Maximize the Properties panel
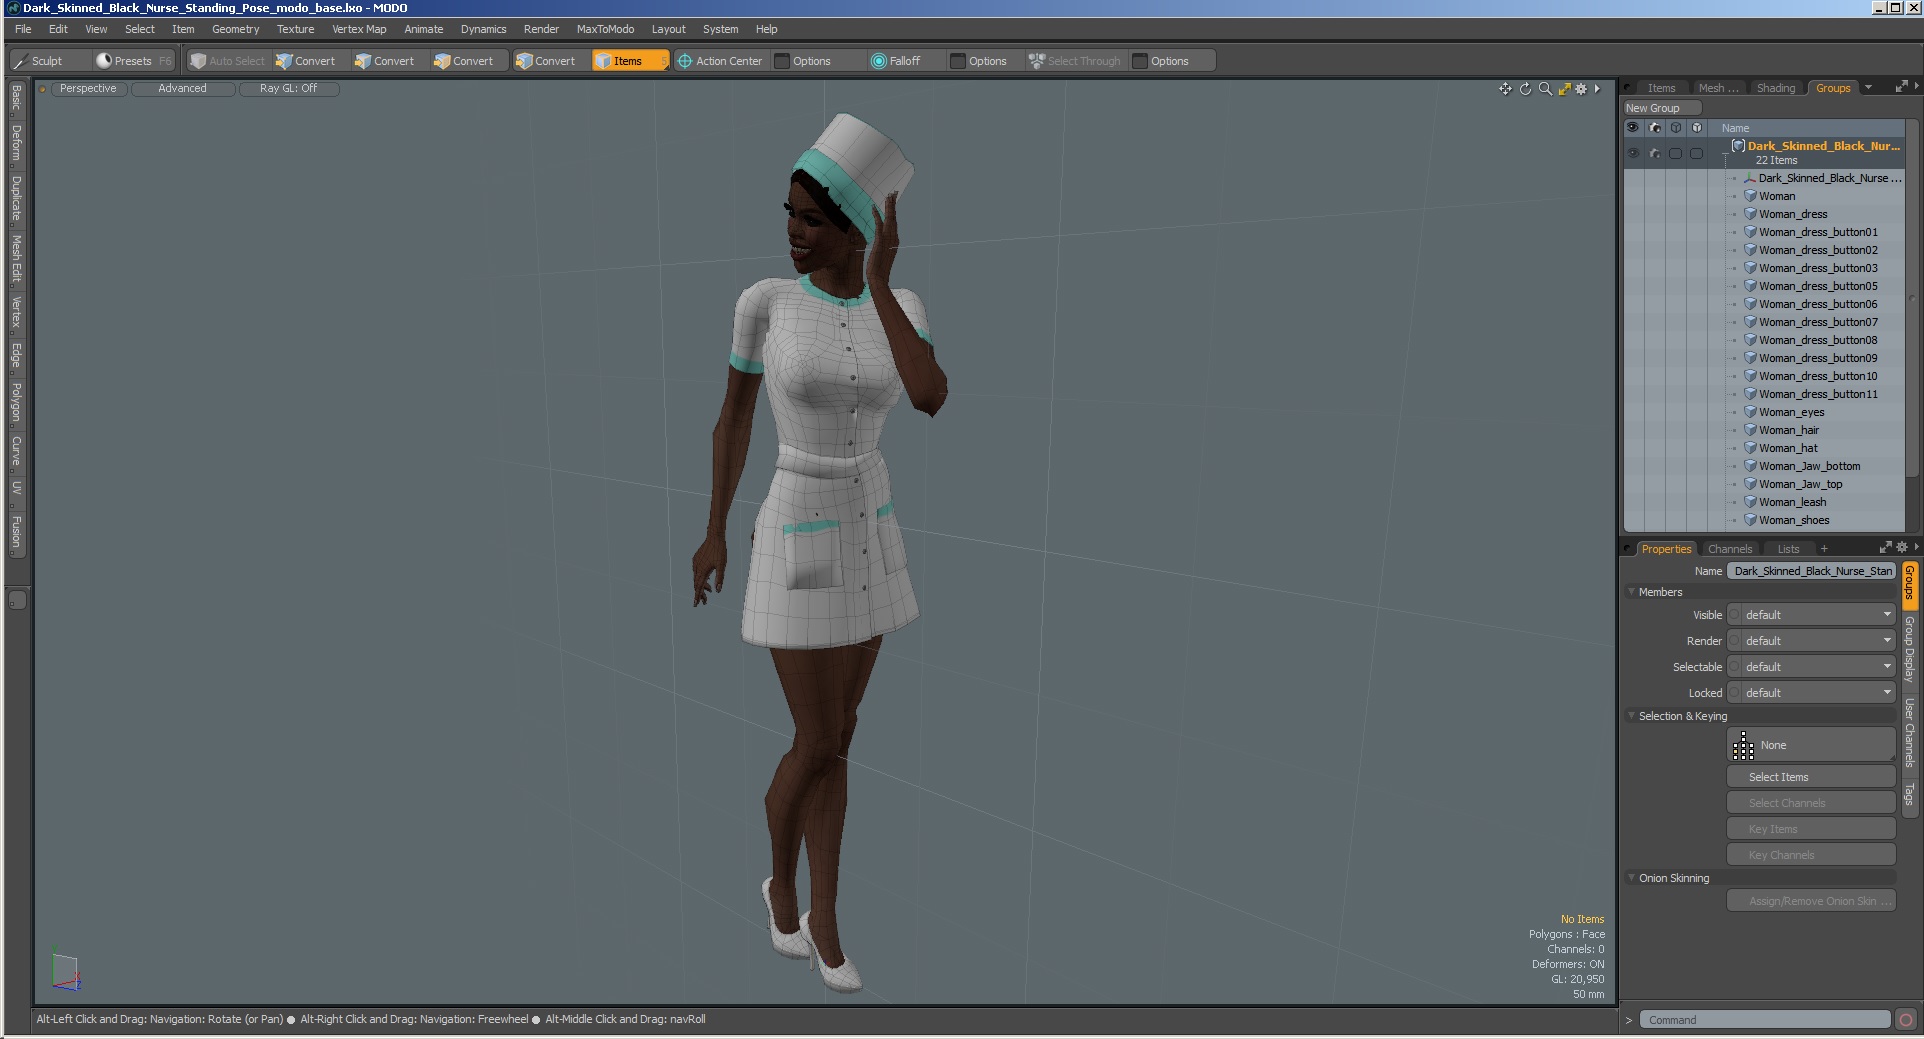The width and height of the screenshot is (1924, 1039). pos(1885,548)
